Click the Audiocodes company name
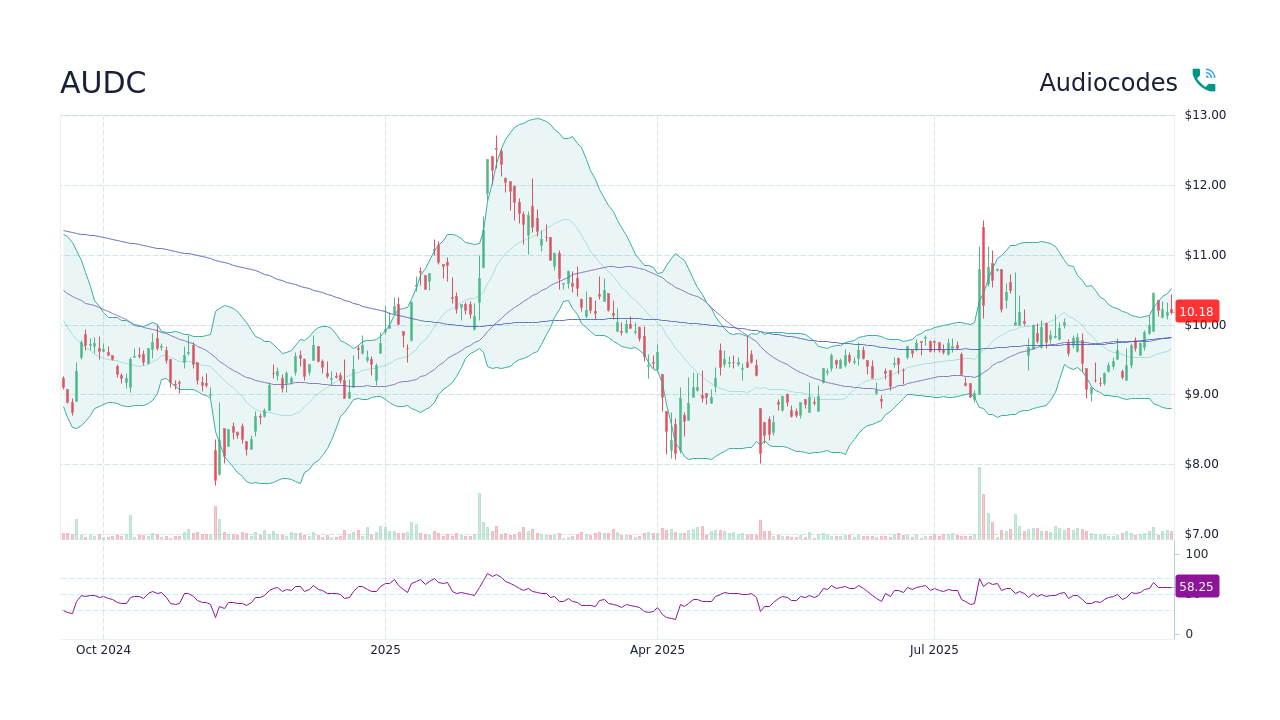 click(1108, 83)
